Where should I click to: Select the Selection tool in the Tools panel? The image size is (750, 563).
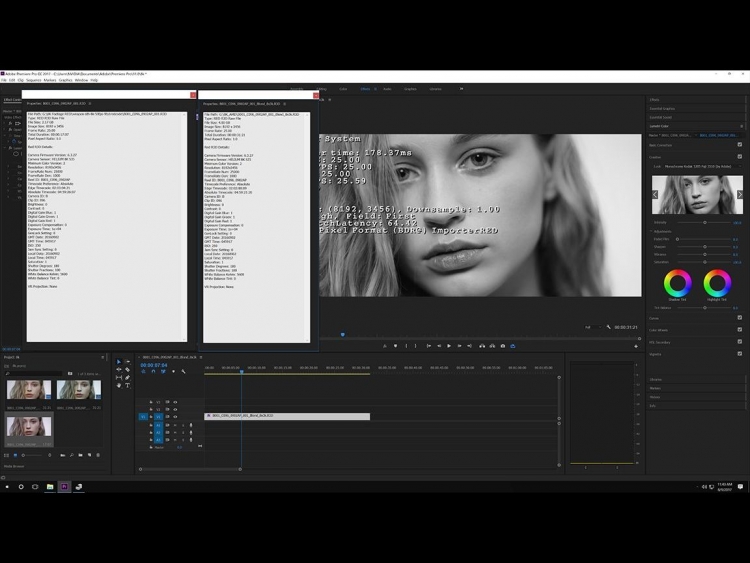coord(118,362)
